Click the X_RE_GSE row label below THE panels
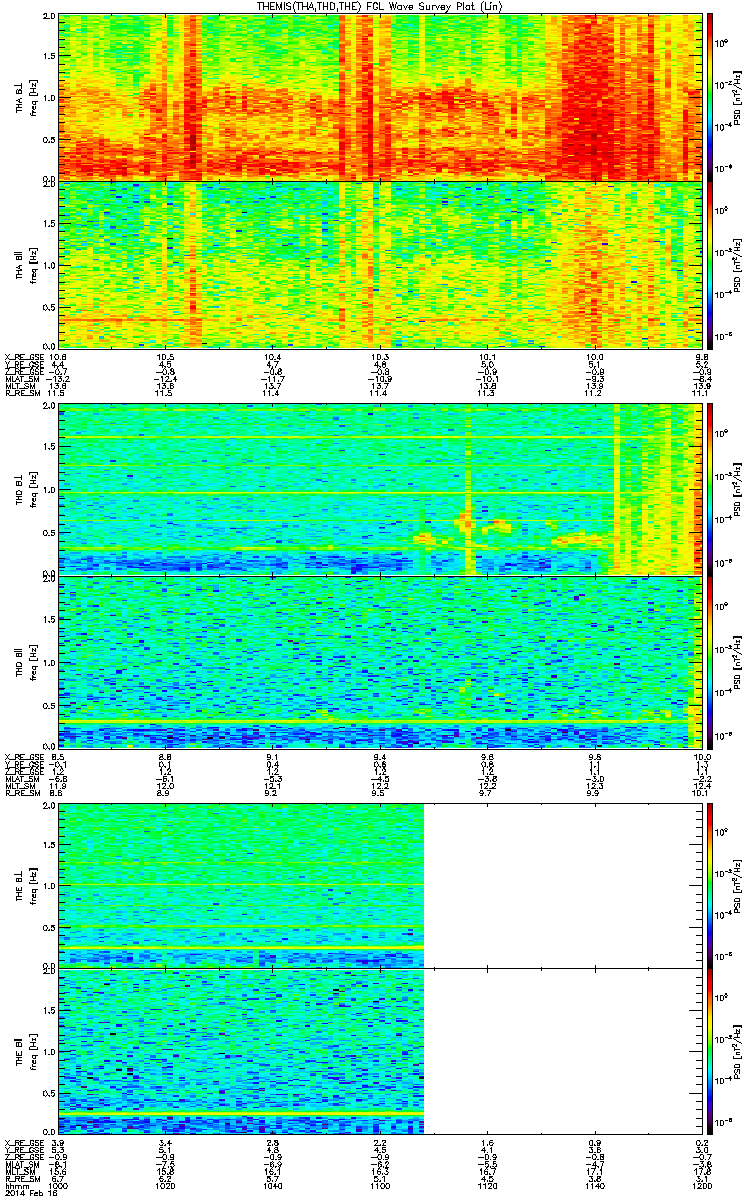The image size is (750, 1200). (x=22, y=1142)
